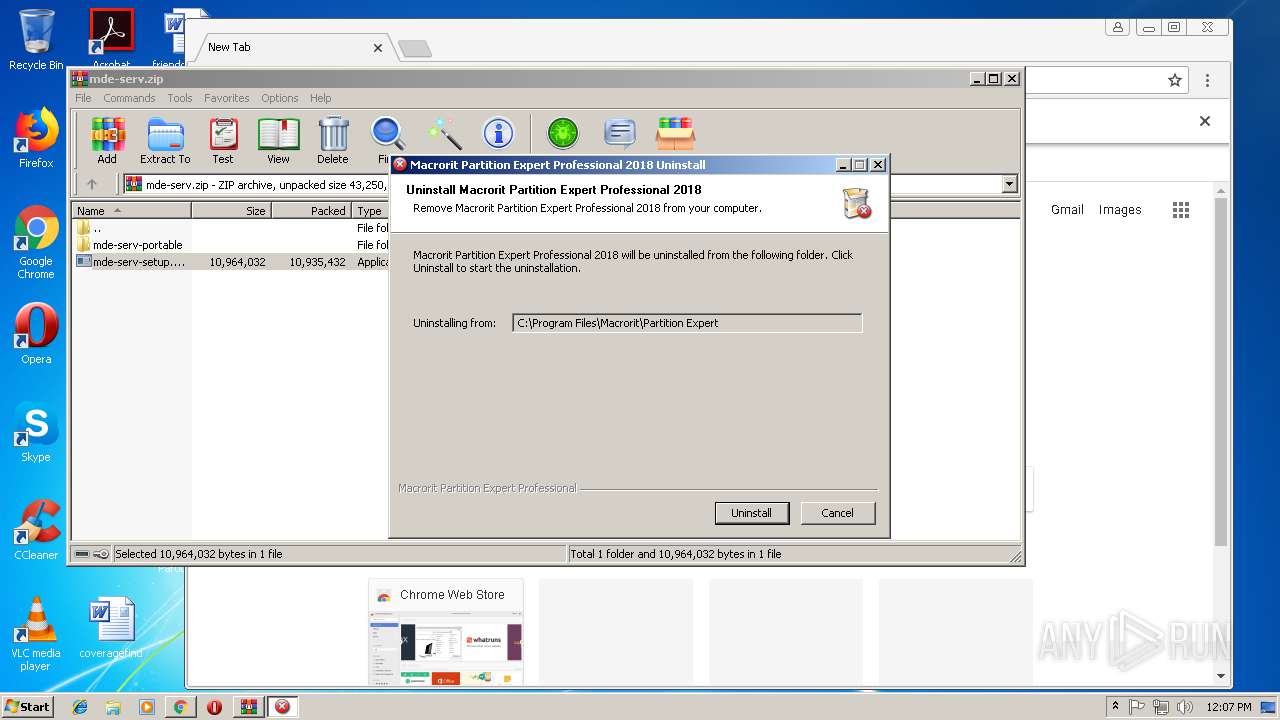Click the SFX colorful boxes icon

675,133
